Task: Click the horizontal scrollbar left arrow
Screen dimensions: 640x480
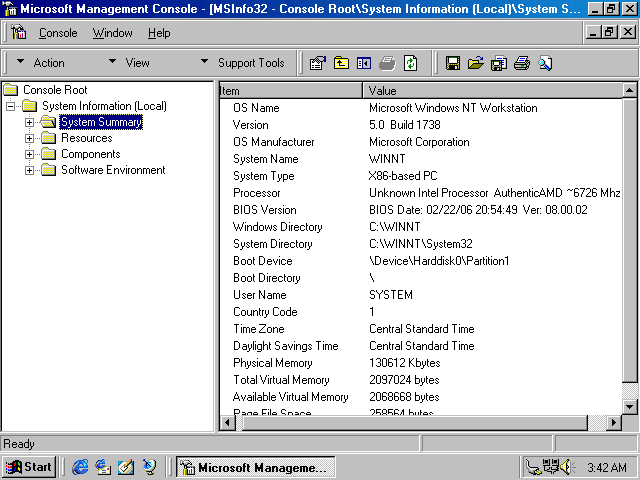Action: point(228,423)
